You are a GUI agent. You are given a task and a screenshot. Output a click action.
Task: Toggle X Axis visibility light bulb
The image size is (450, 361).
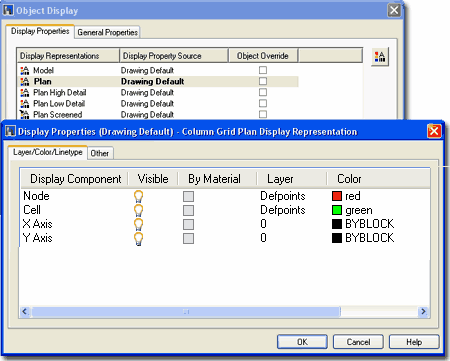click(x=138, y=224)
